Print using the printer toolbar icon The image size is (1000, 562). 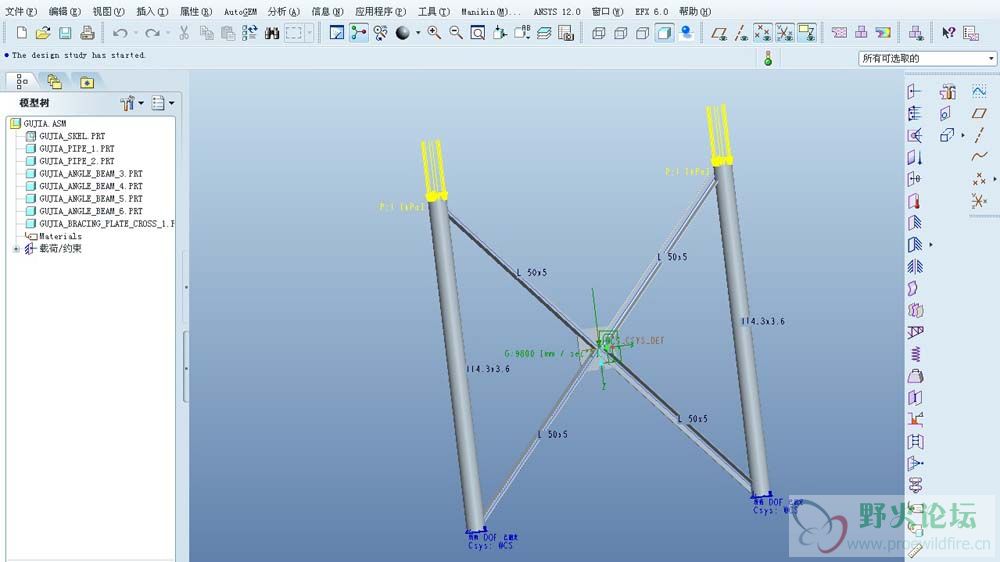[87, 33]
